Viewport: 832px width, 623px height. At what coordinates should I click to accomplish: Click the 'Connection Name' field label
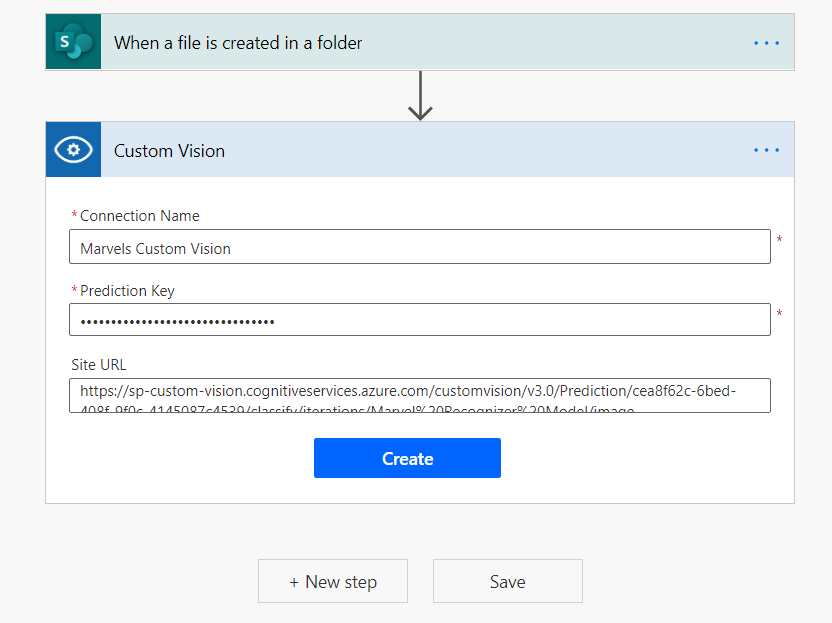[x=139, y=216]
